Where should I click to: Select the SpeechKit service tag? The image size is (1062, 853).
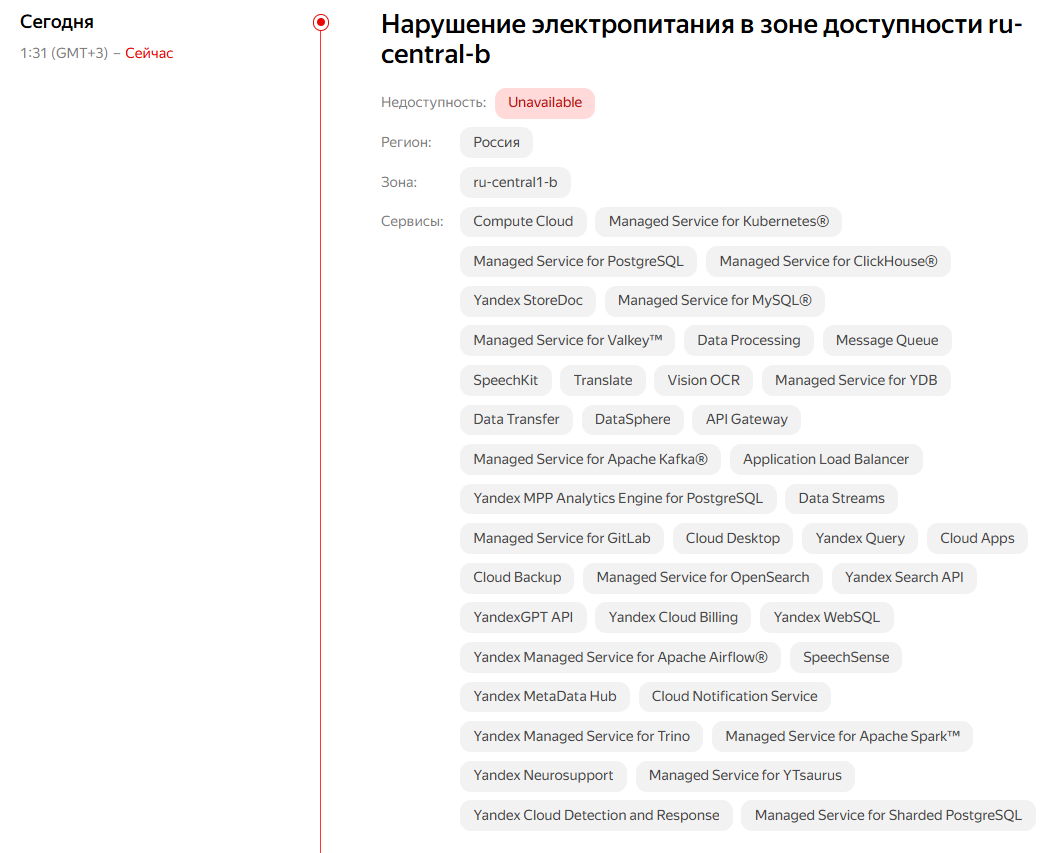pos(506,380)
